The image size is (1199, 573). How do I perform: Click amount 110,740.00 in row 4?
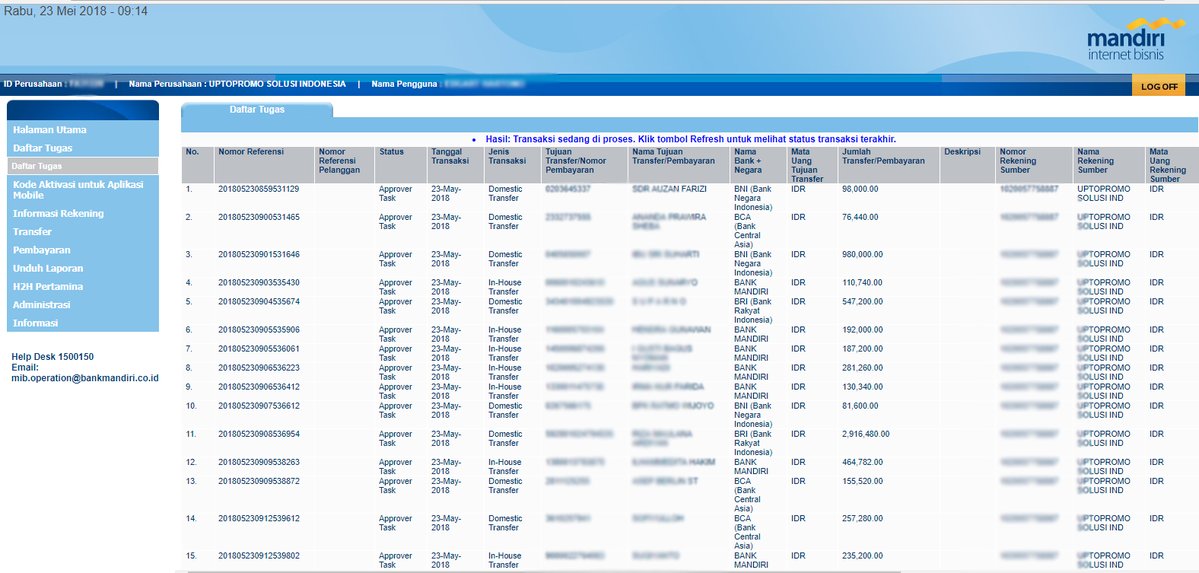tap(863, 283)
